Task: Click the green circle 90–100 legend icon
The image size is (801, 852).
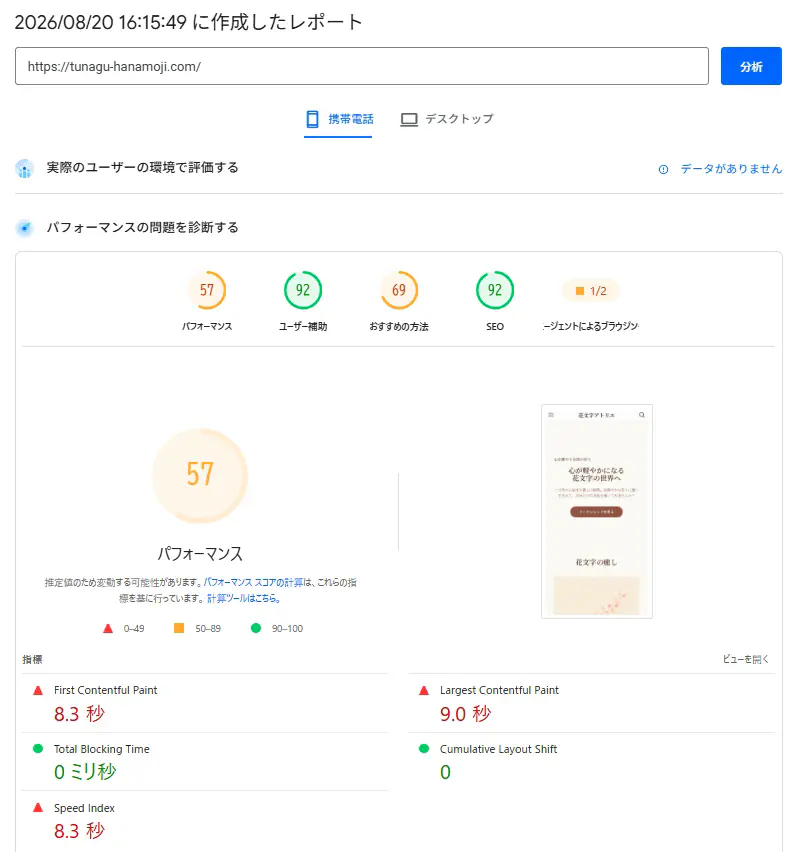Action: 256,628
